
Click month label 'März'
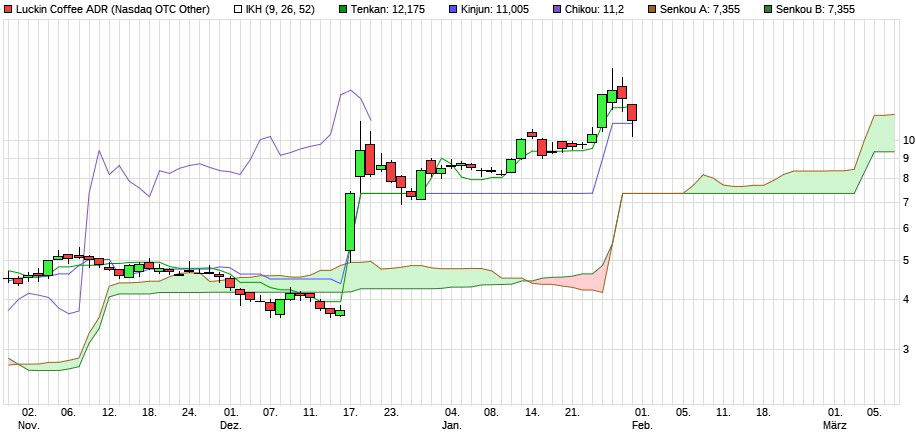tap(835, 425)
